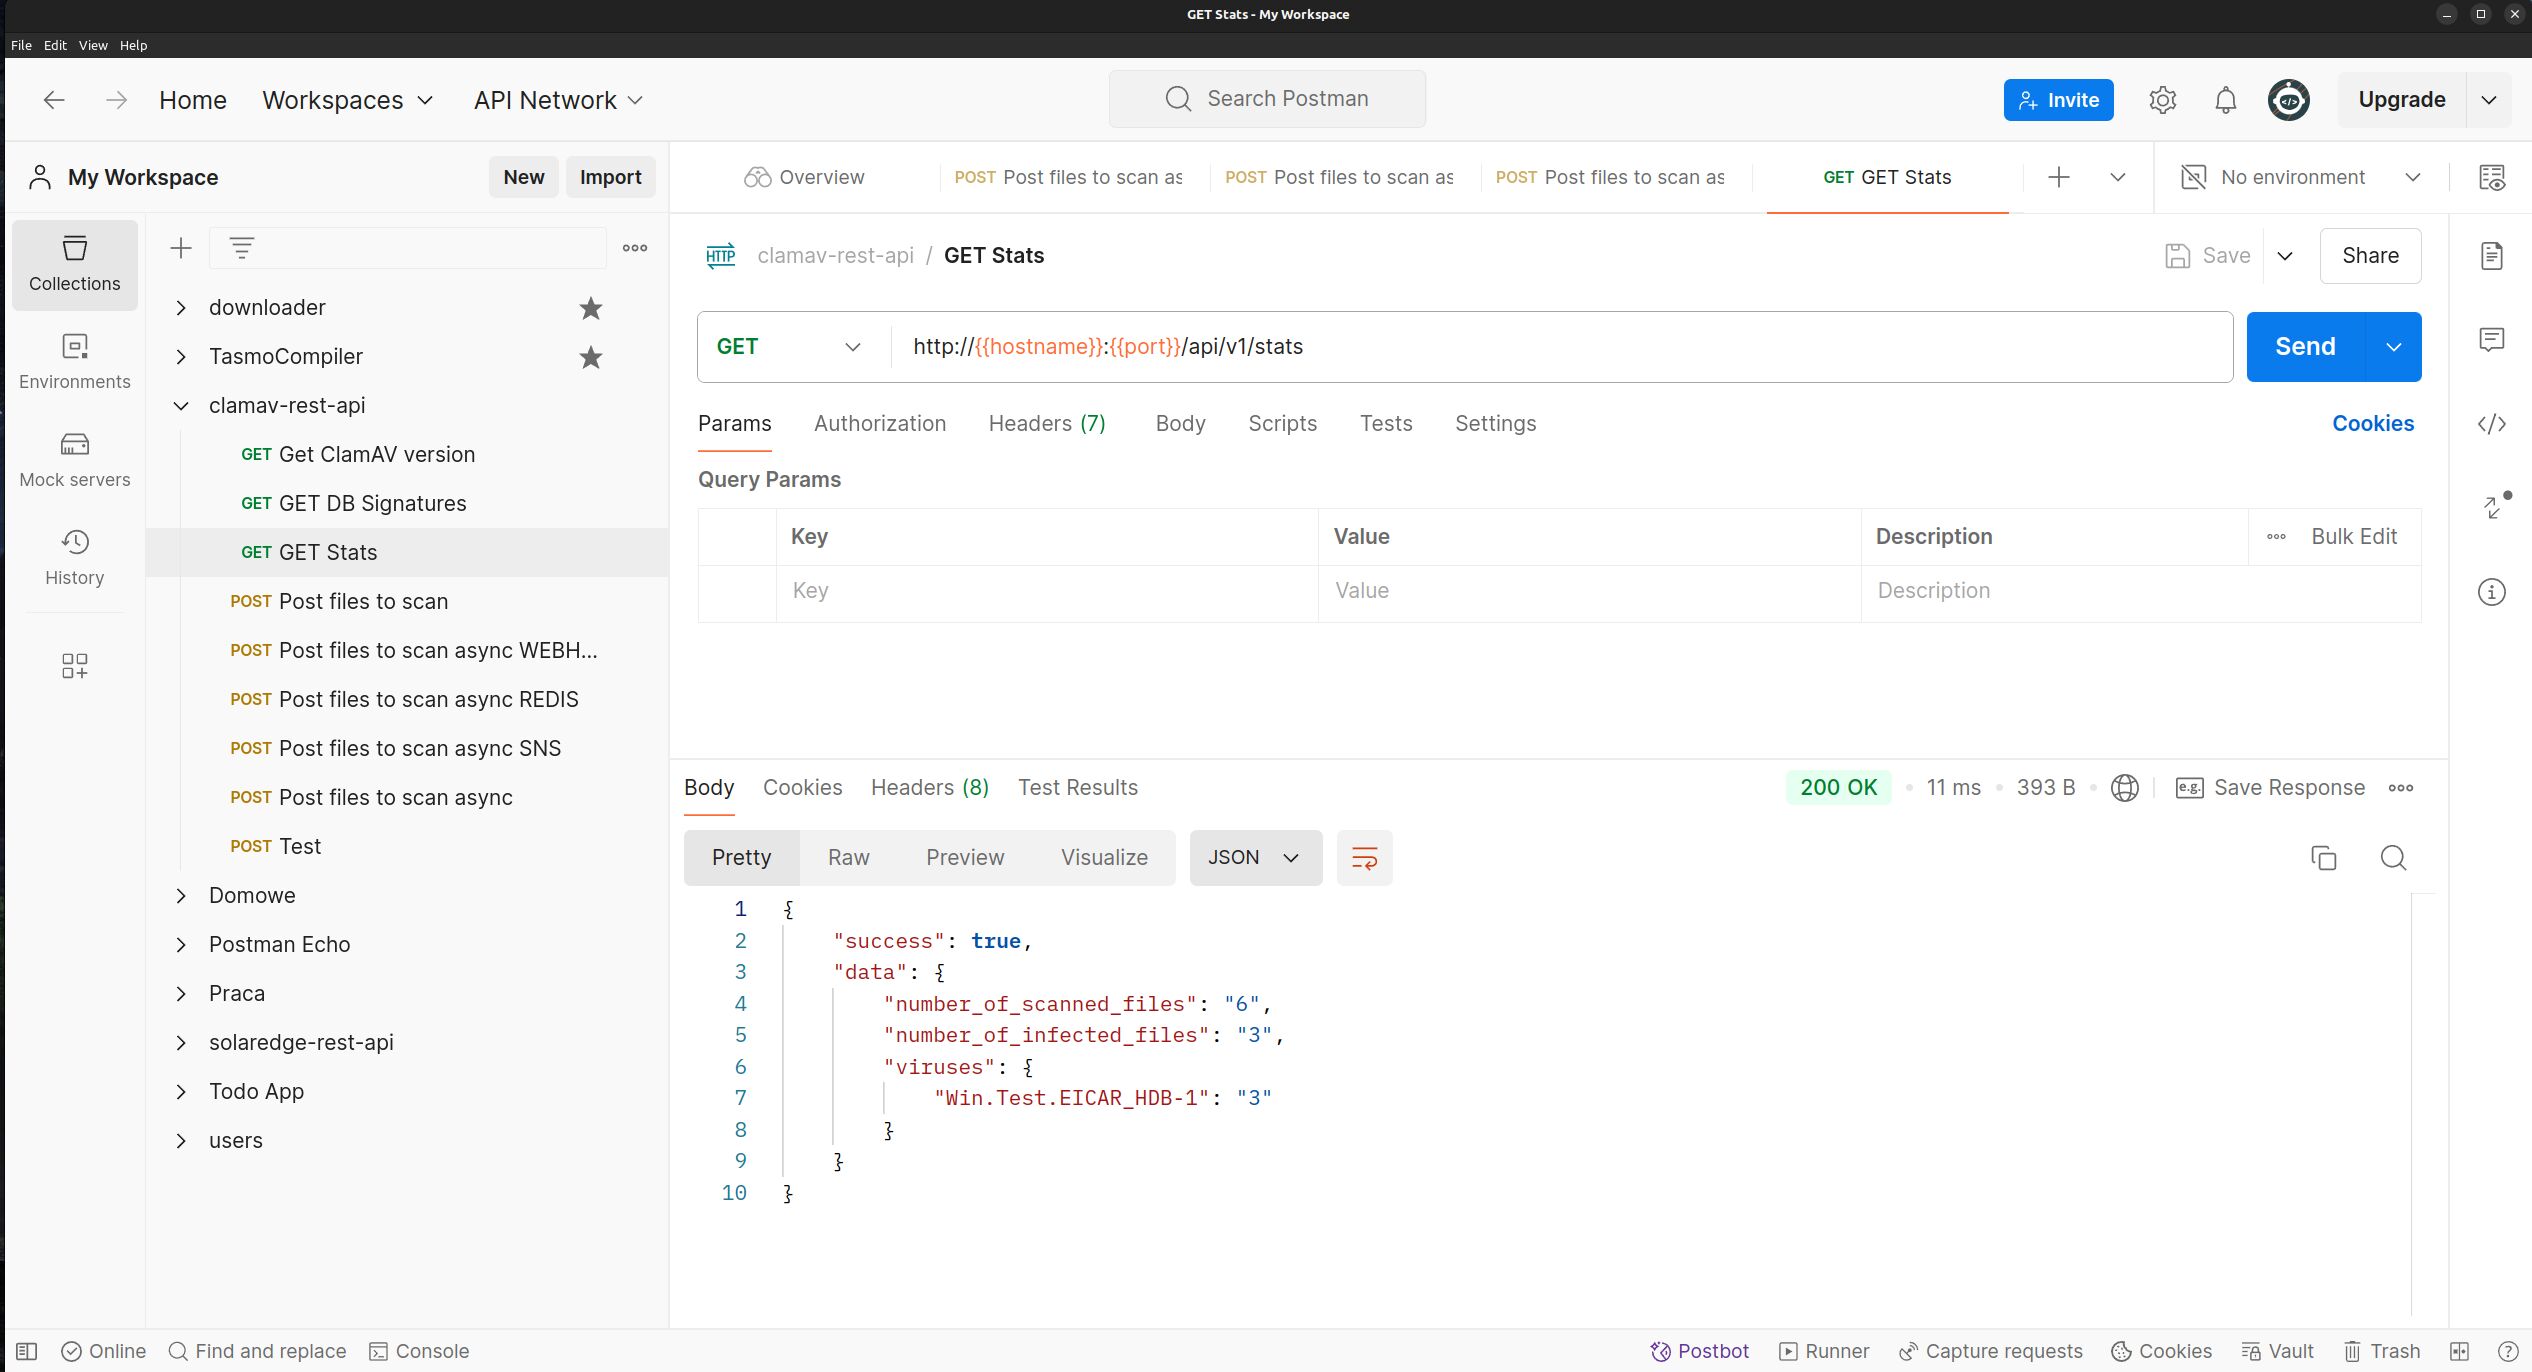Click the network globe icon in response bar
2532x1372 pixels.
tap(2124, 788)
